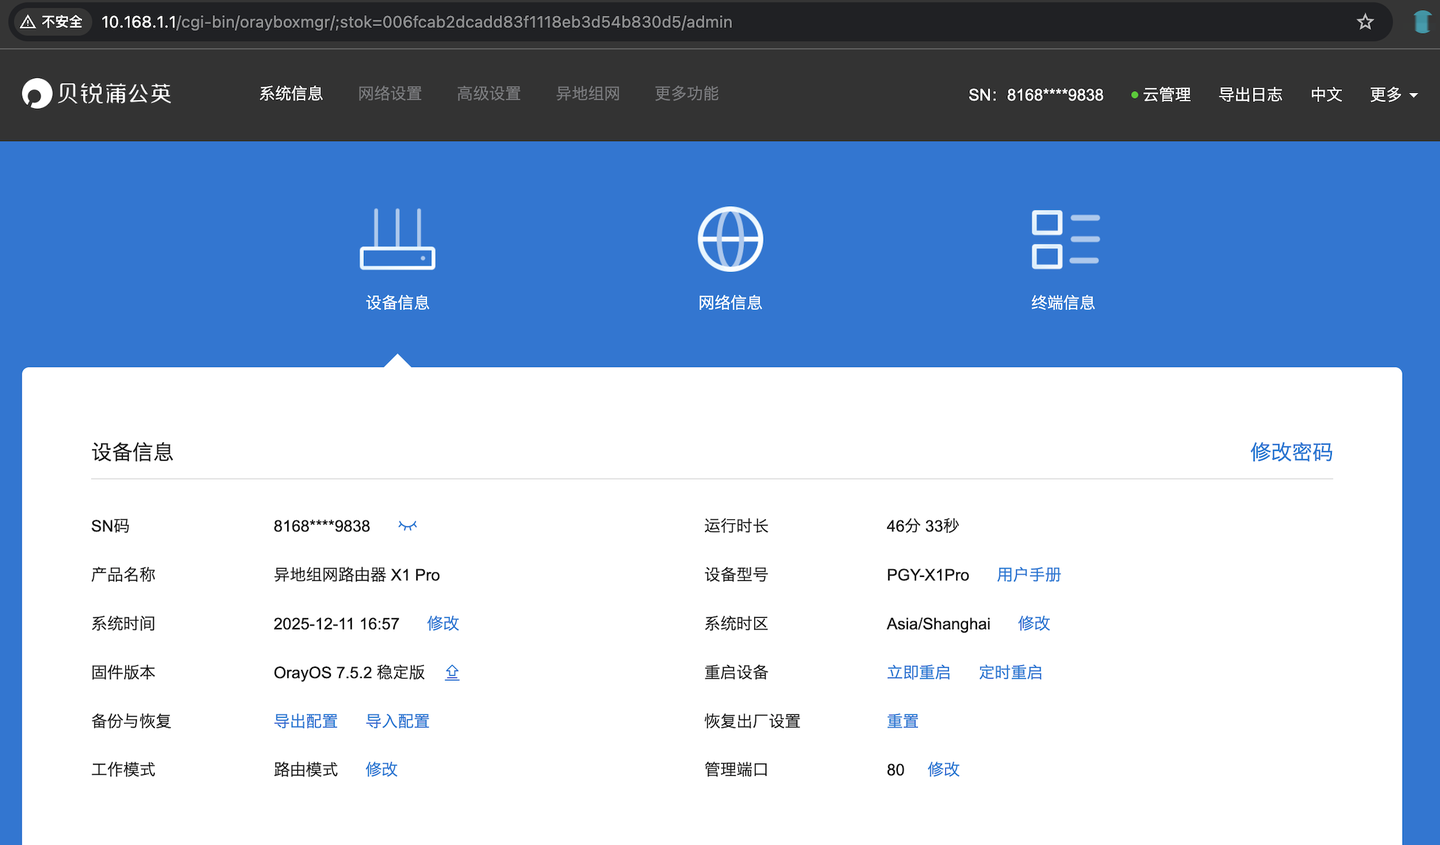Click the device model PGY-X1Pro
The height and width of the screenshot is (845, 1440).
coord(928,575)
